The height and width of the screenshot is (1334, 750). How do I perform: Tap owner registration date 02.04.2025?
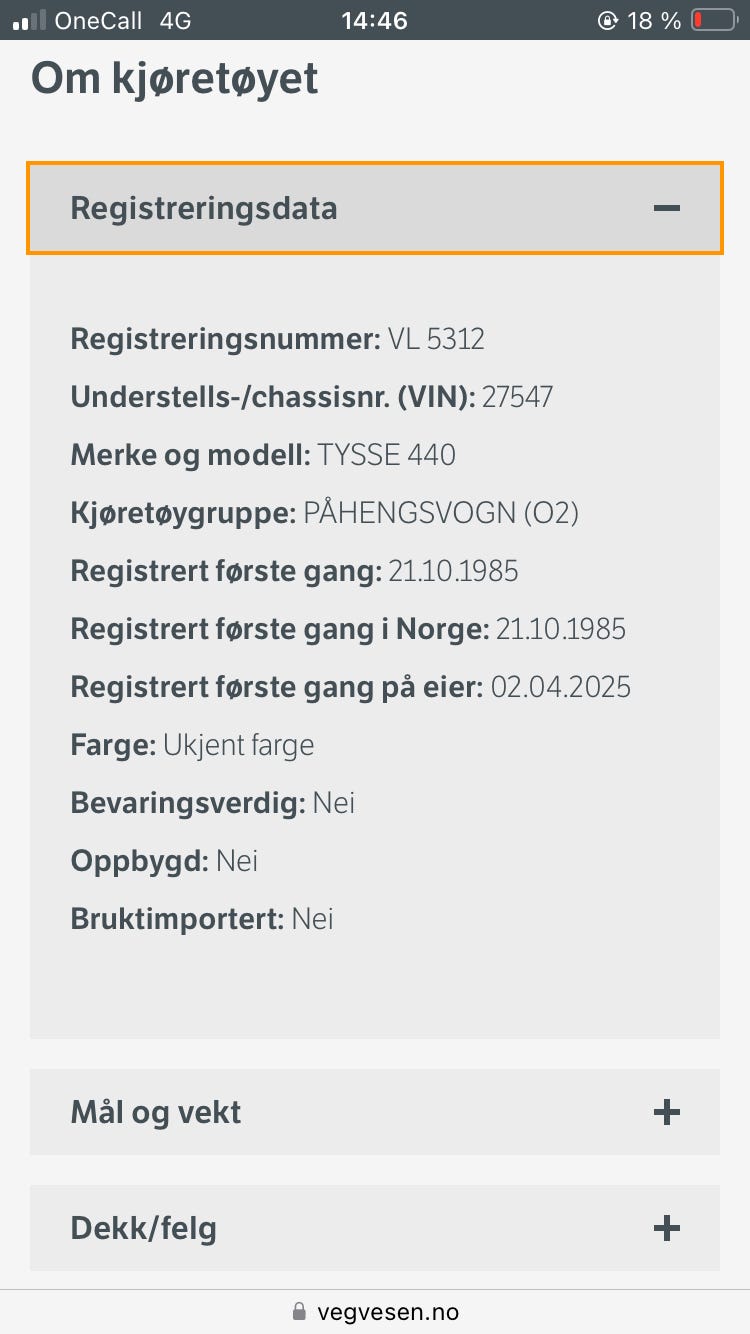[560, 687]
